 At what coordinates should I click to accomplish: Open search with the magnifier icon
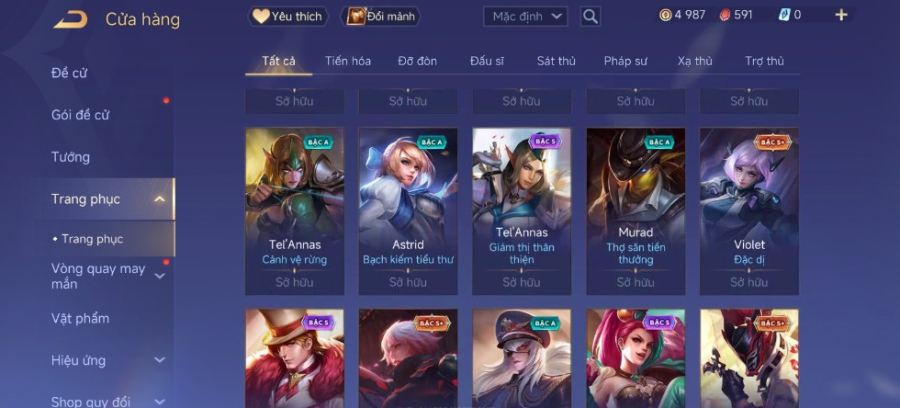point(590,17)
